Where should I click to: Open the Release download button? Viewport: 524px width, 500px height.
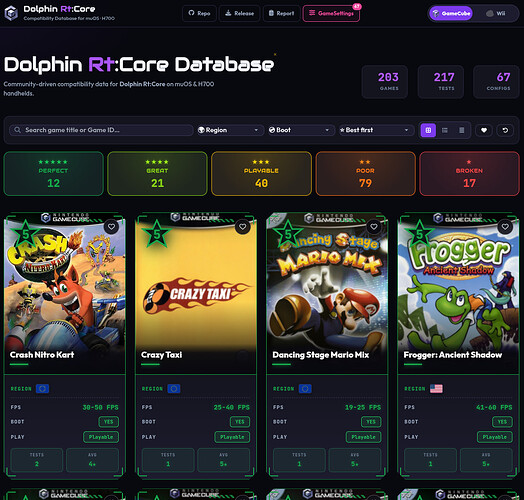coord(239,13)
